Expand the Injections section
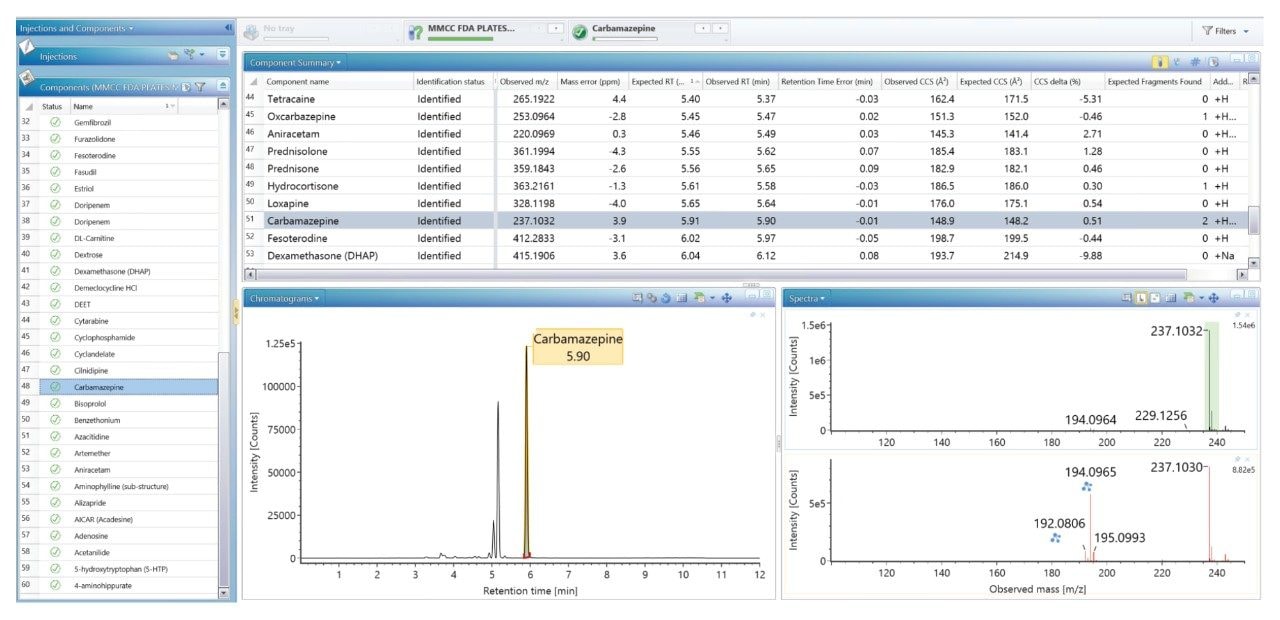The image size is (1280, 620). (x=223, y=55)
